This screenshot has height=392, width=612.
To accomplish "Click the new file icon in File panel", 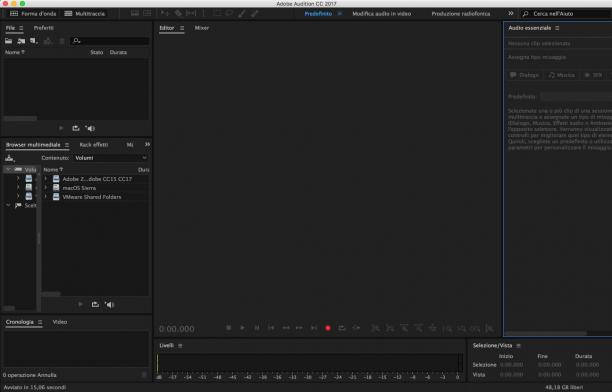I will click(34, 41).
